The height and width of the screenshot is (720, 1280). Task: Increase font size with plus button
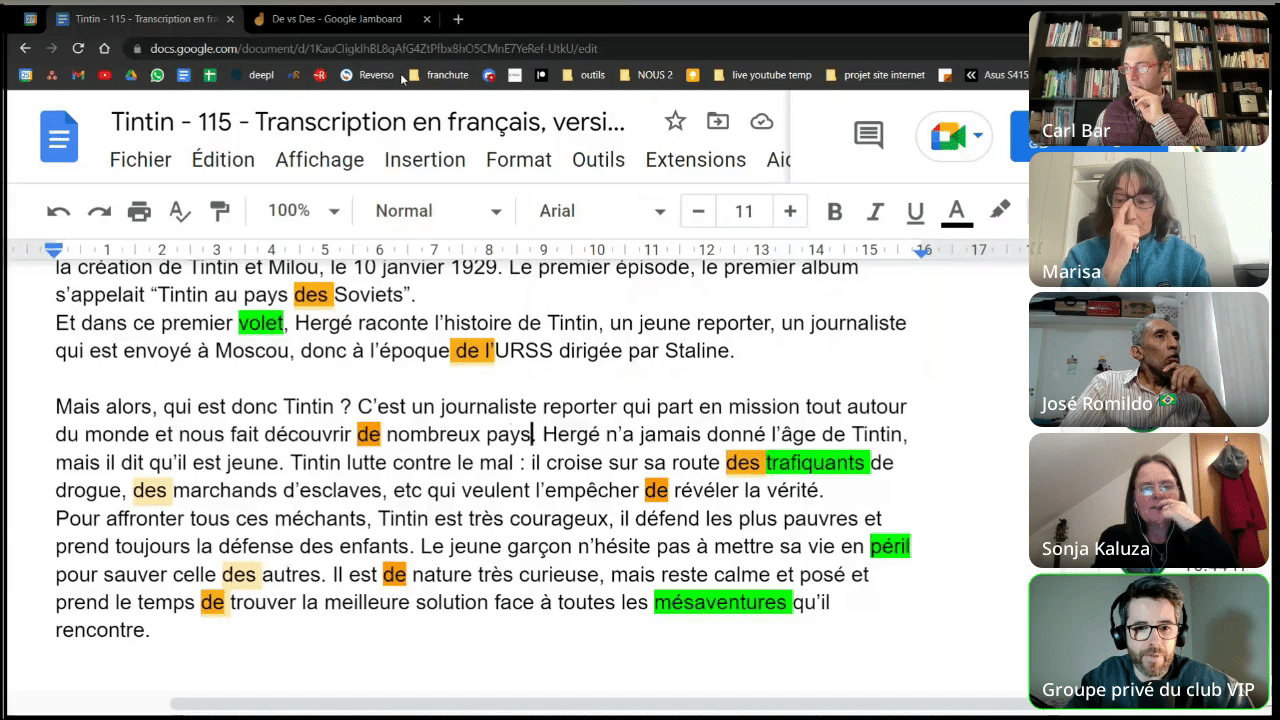[790, 211]
